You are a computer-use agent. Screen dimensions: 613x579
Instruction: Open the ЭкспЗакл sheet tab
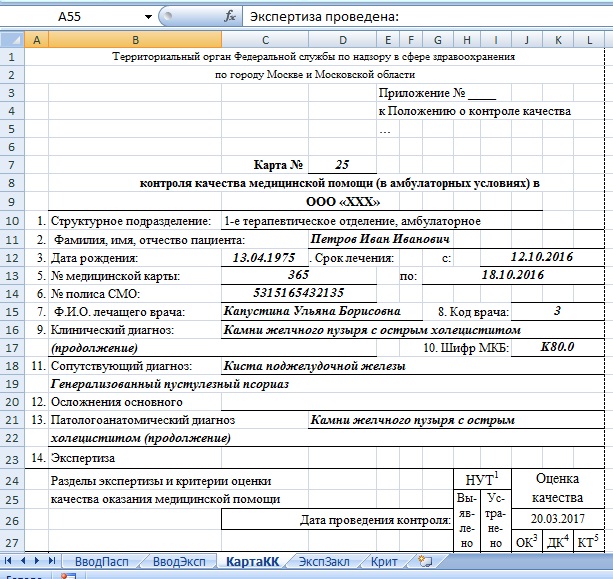tap(324, 562)
